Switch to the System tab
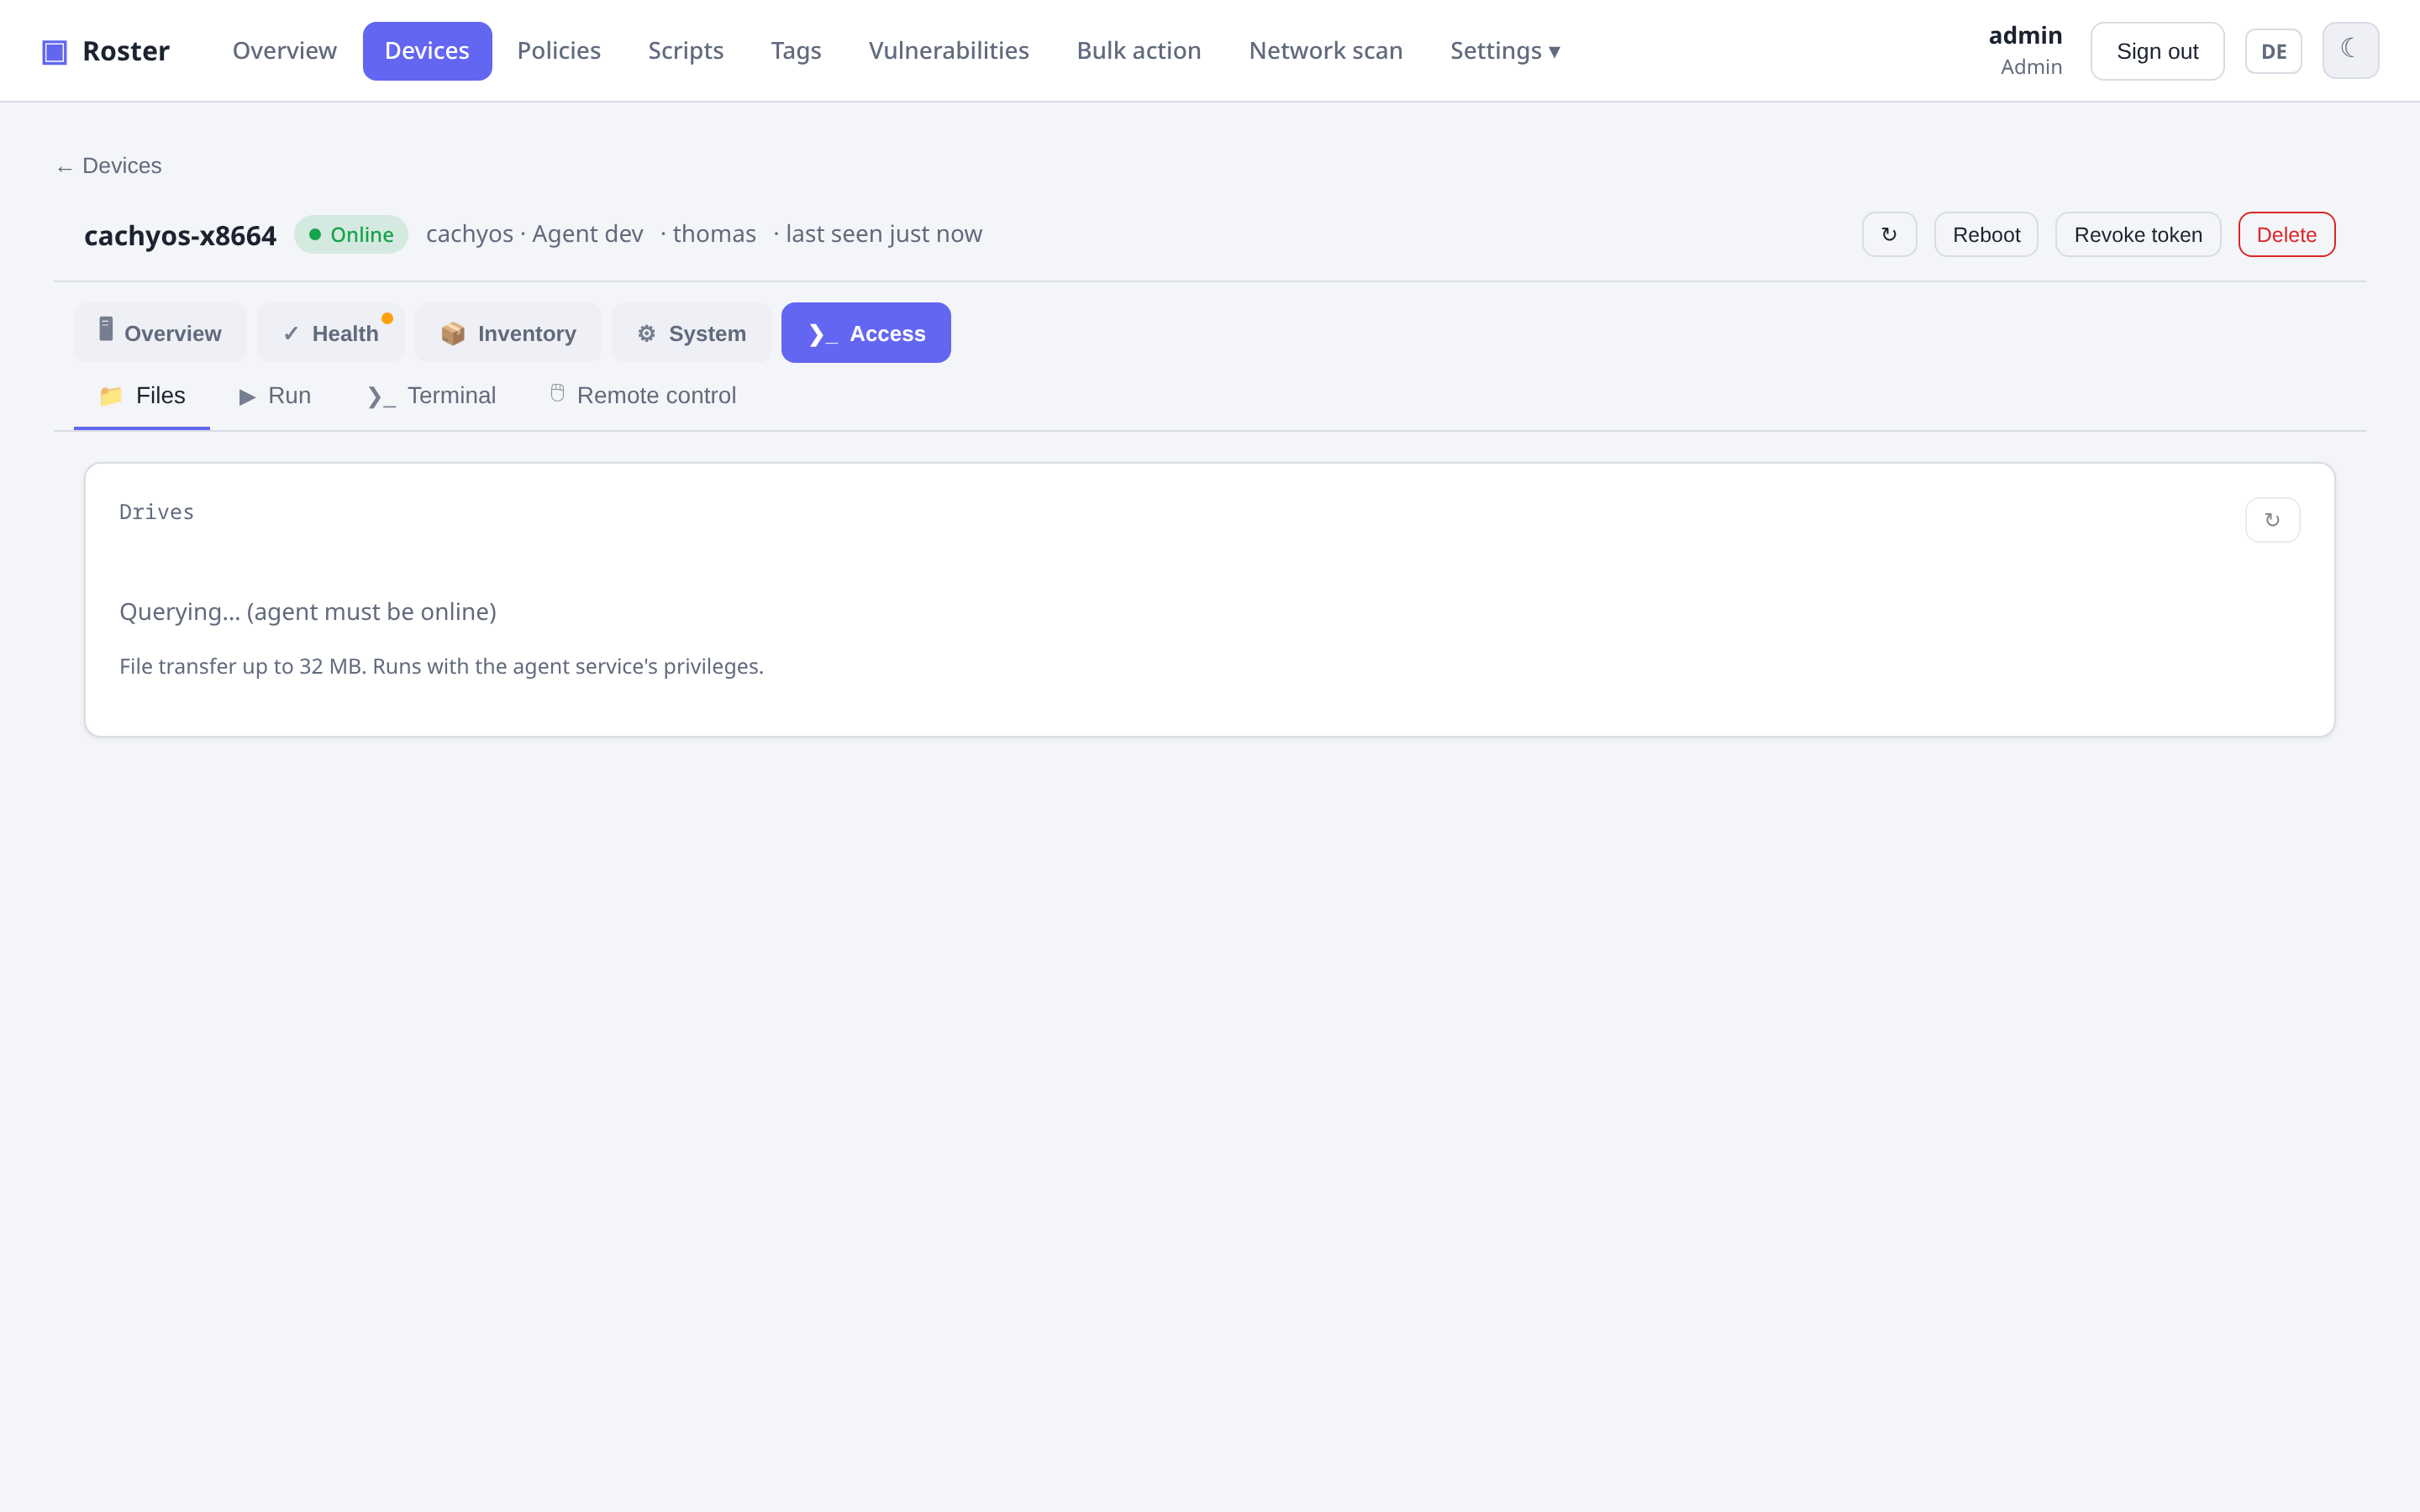Viewport: 2420px width, 1512px height. coord(691,333)
